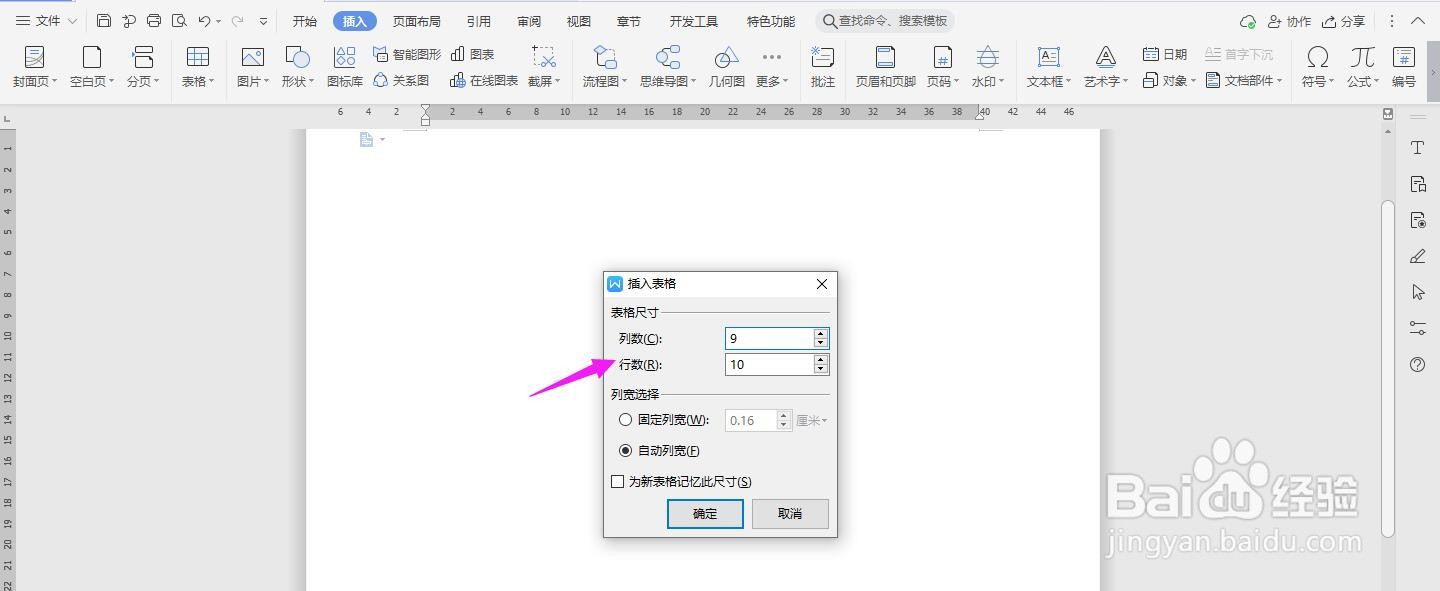This screenshot has width=1440, height=591.
Task: Decrease the row count spinner
Action: click(x=821, y=370)
